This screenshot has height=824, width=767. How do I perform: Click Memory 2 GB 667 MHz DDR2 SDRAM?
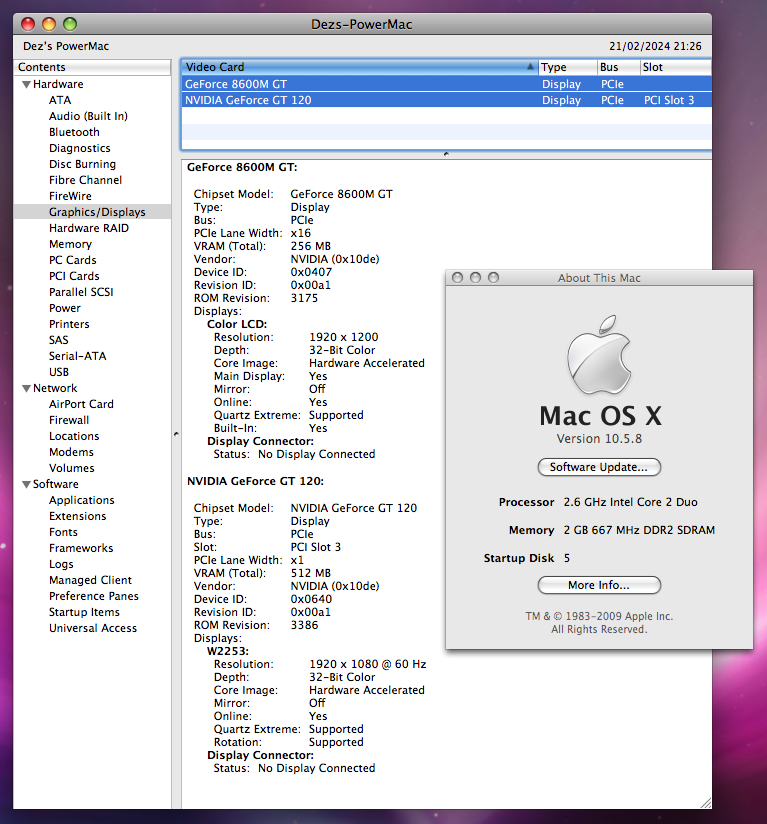[612, 530]
